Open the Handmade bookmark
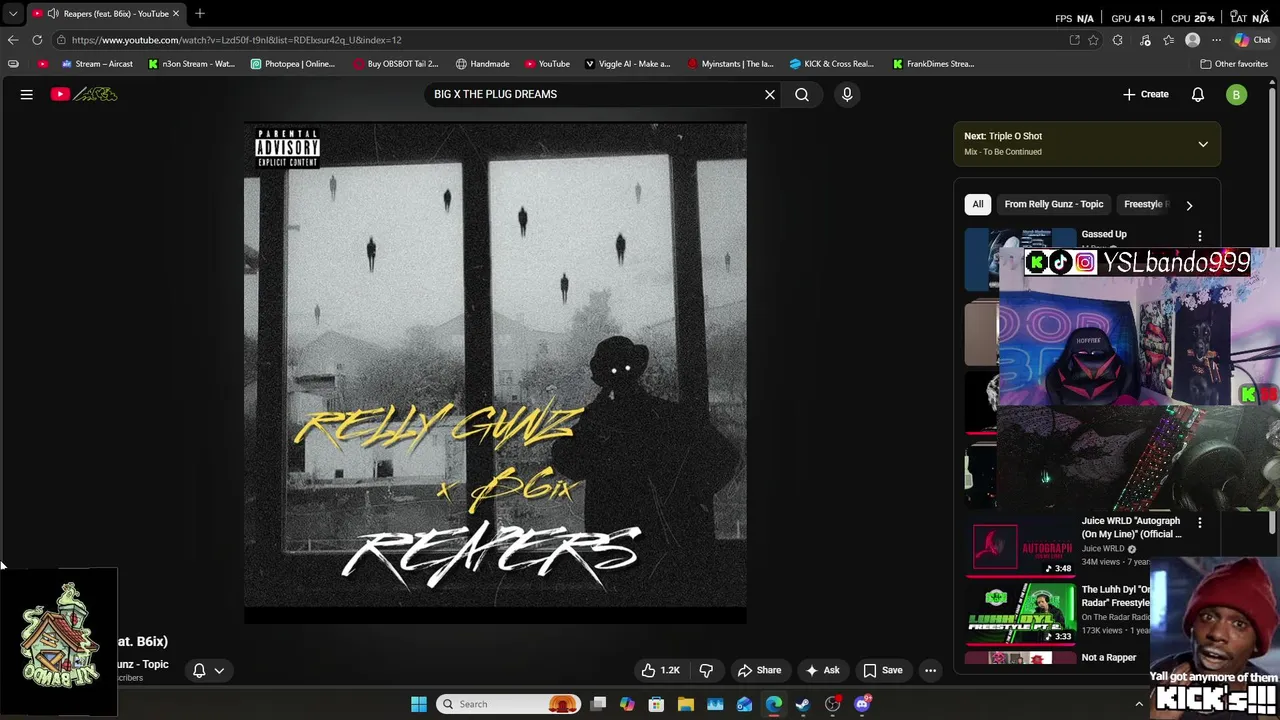1280x720 pixels. point(483,64)
